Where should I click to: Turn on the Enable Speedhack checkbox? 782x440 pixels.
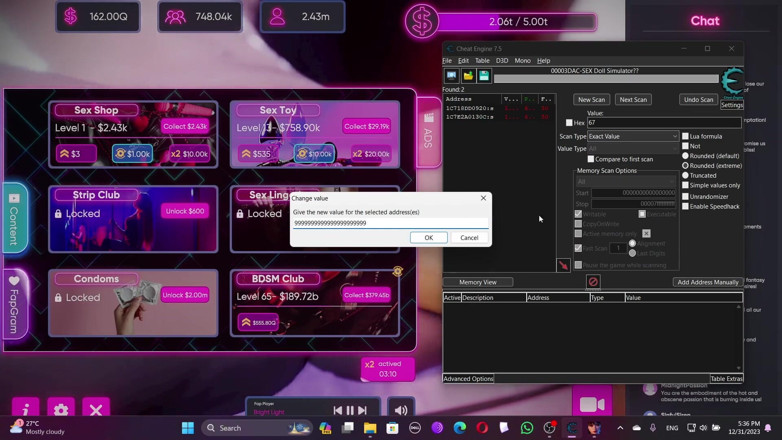tap(685, 207)
